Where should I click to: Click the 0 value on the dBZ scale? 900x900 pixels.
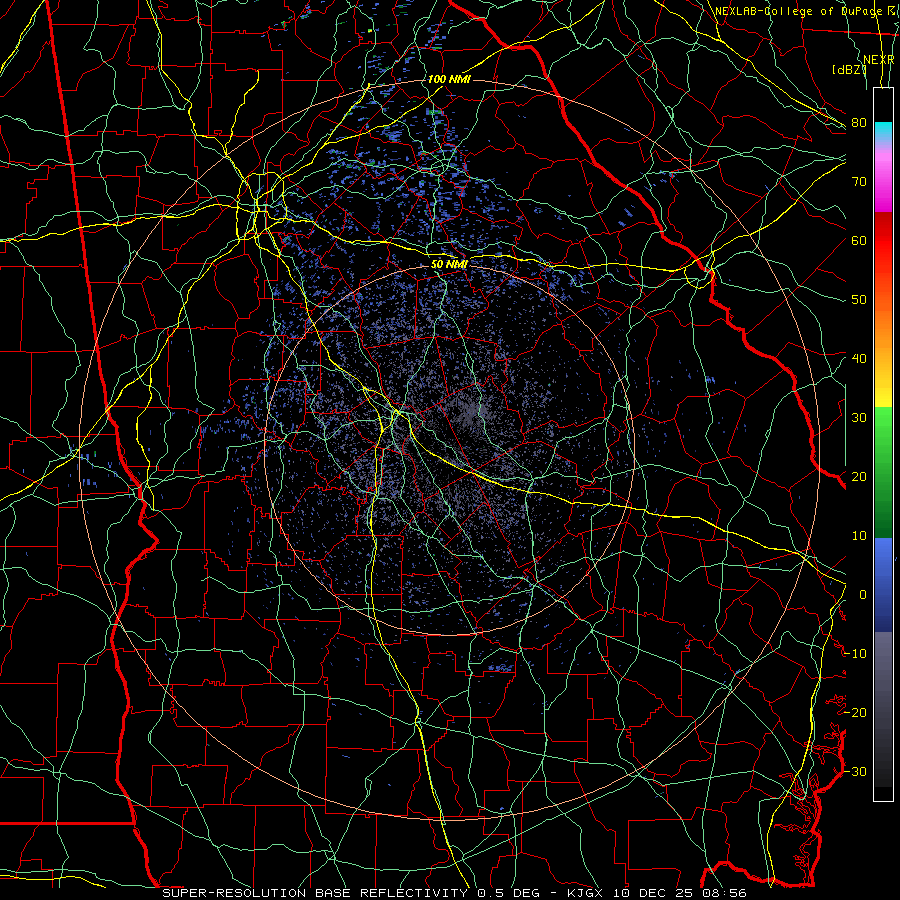[863, 595]
